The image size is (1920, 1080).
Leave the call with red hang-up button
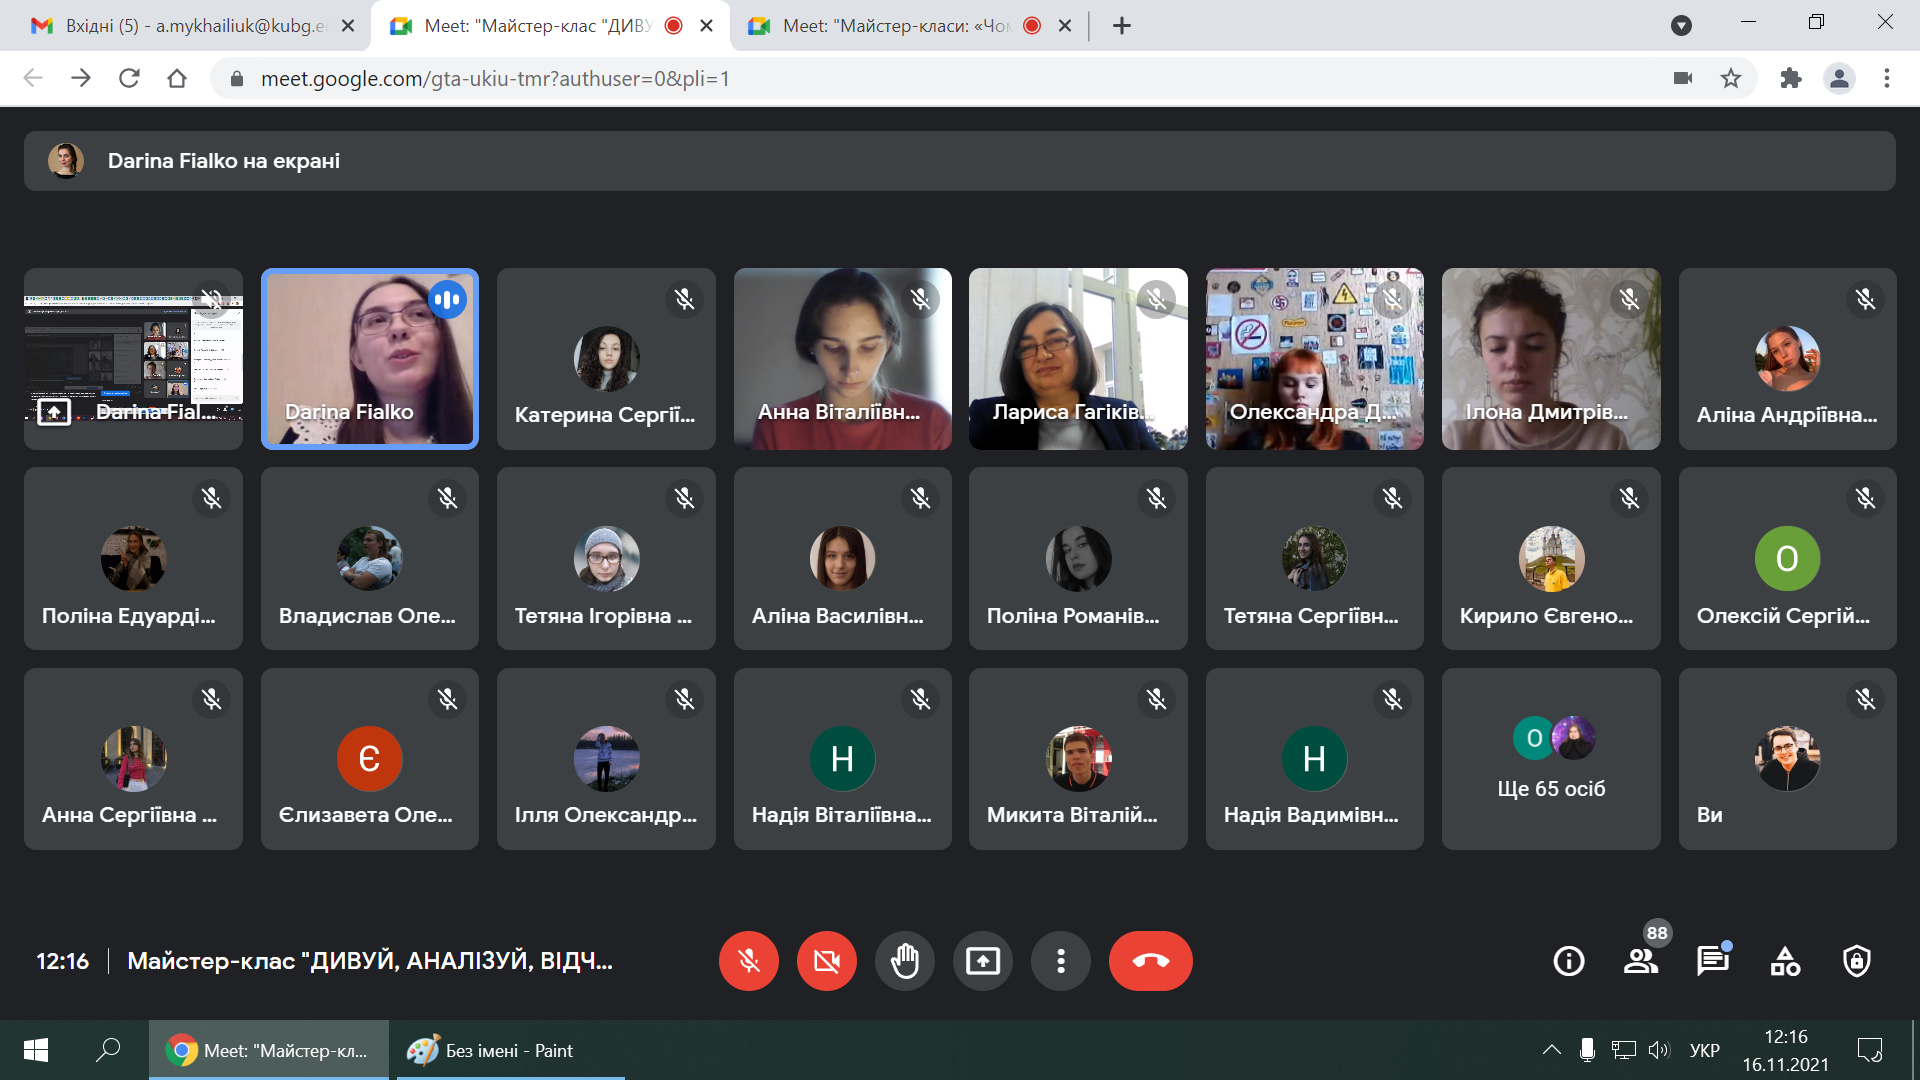pos(1150,961)
